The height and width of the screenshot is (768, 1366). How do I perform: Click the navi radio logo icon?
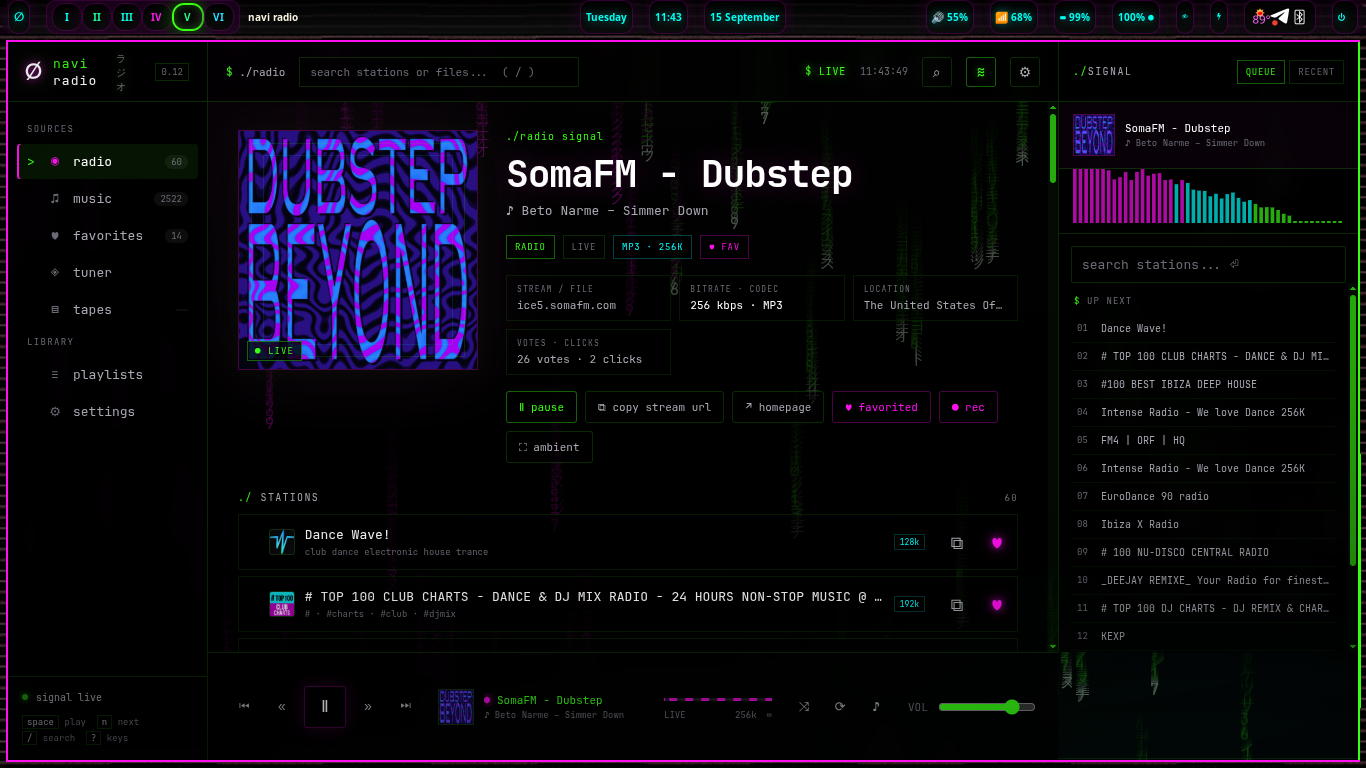point(33,71)
